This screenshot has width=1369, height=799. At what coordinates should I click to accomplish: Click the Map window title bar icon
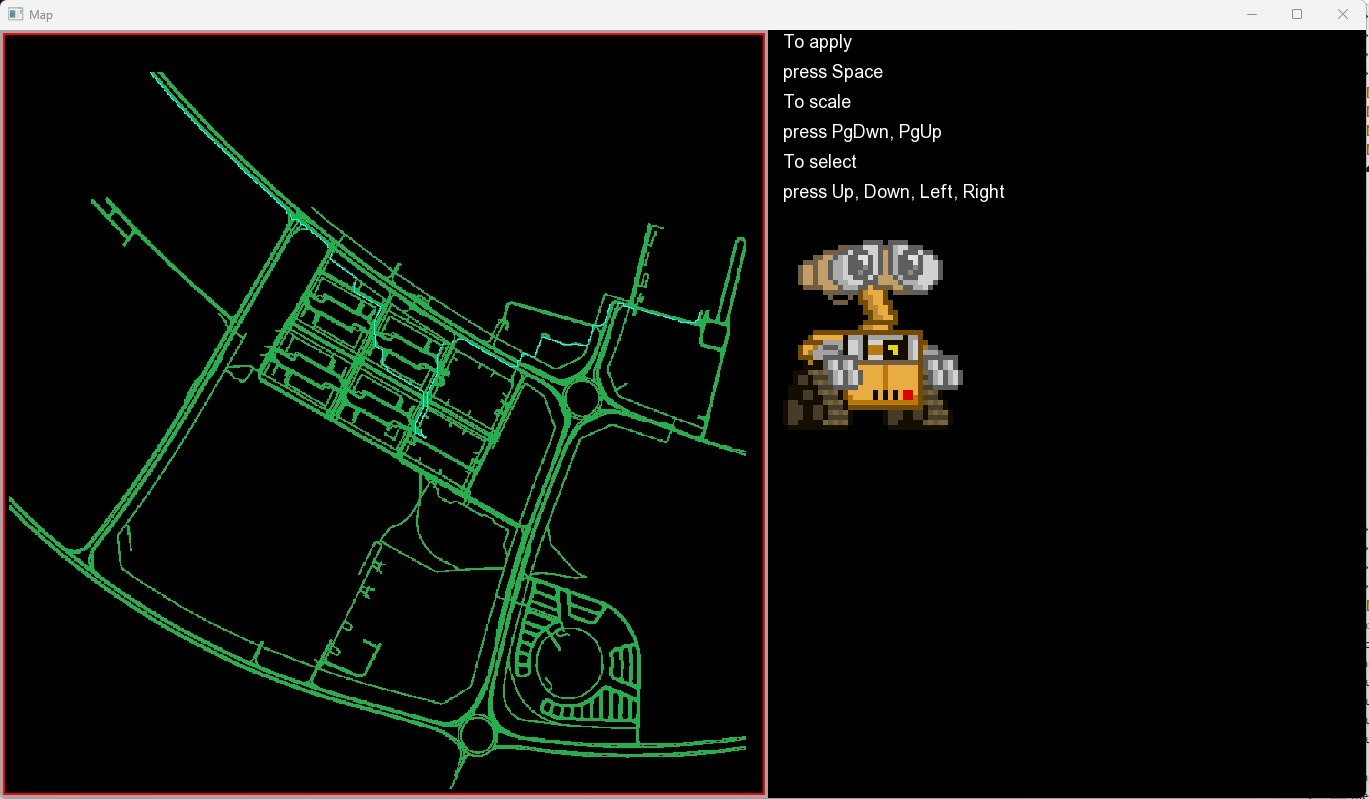14,14
